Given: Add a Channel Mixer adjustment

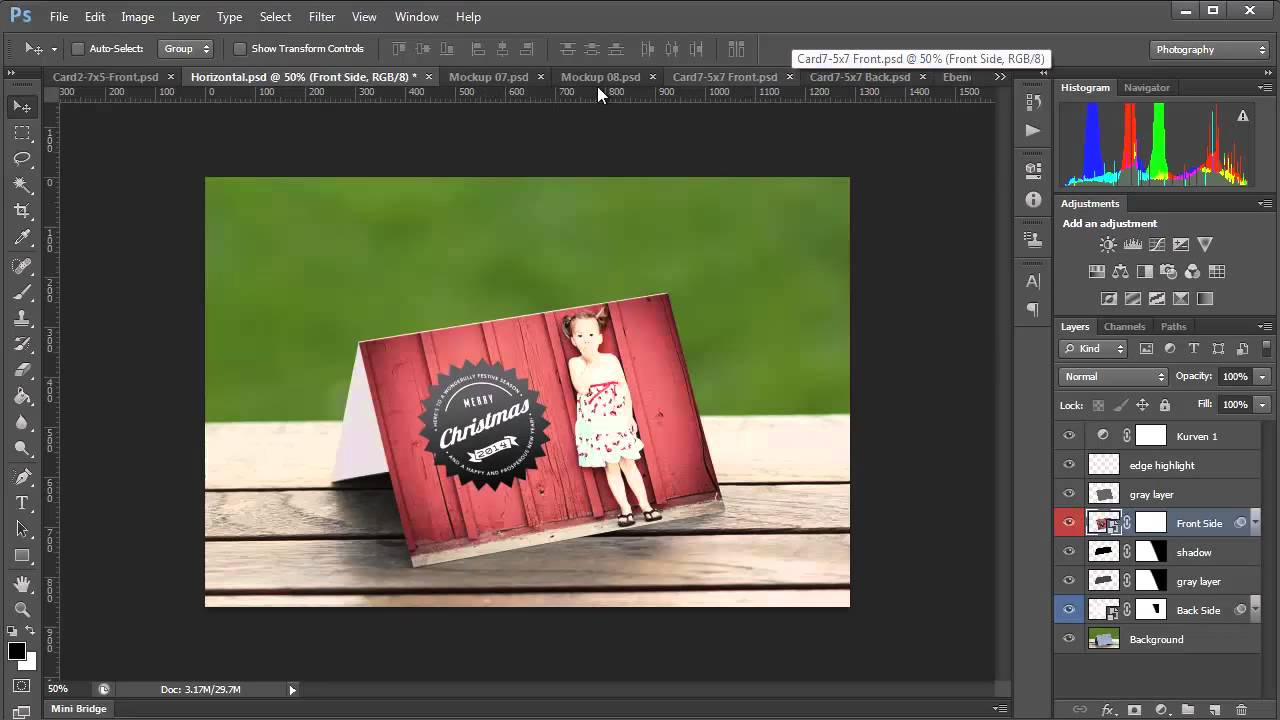Looking at the screenshot, I should click(1192, 271).
